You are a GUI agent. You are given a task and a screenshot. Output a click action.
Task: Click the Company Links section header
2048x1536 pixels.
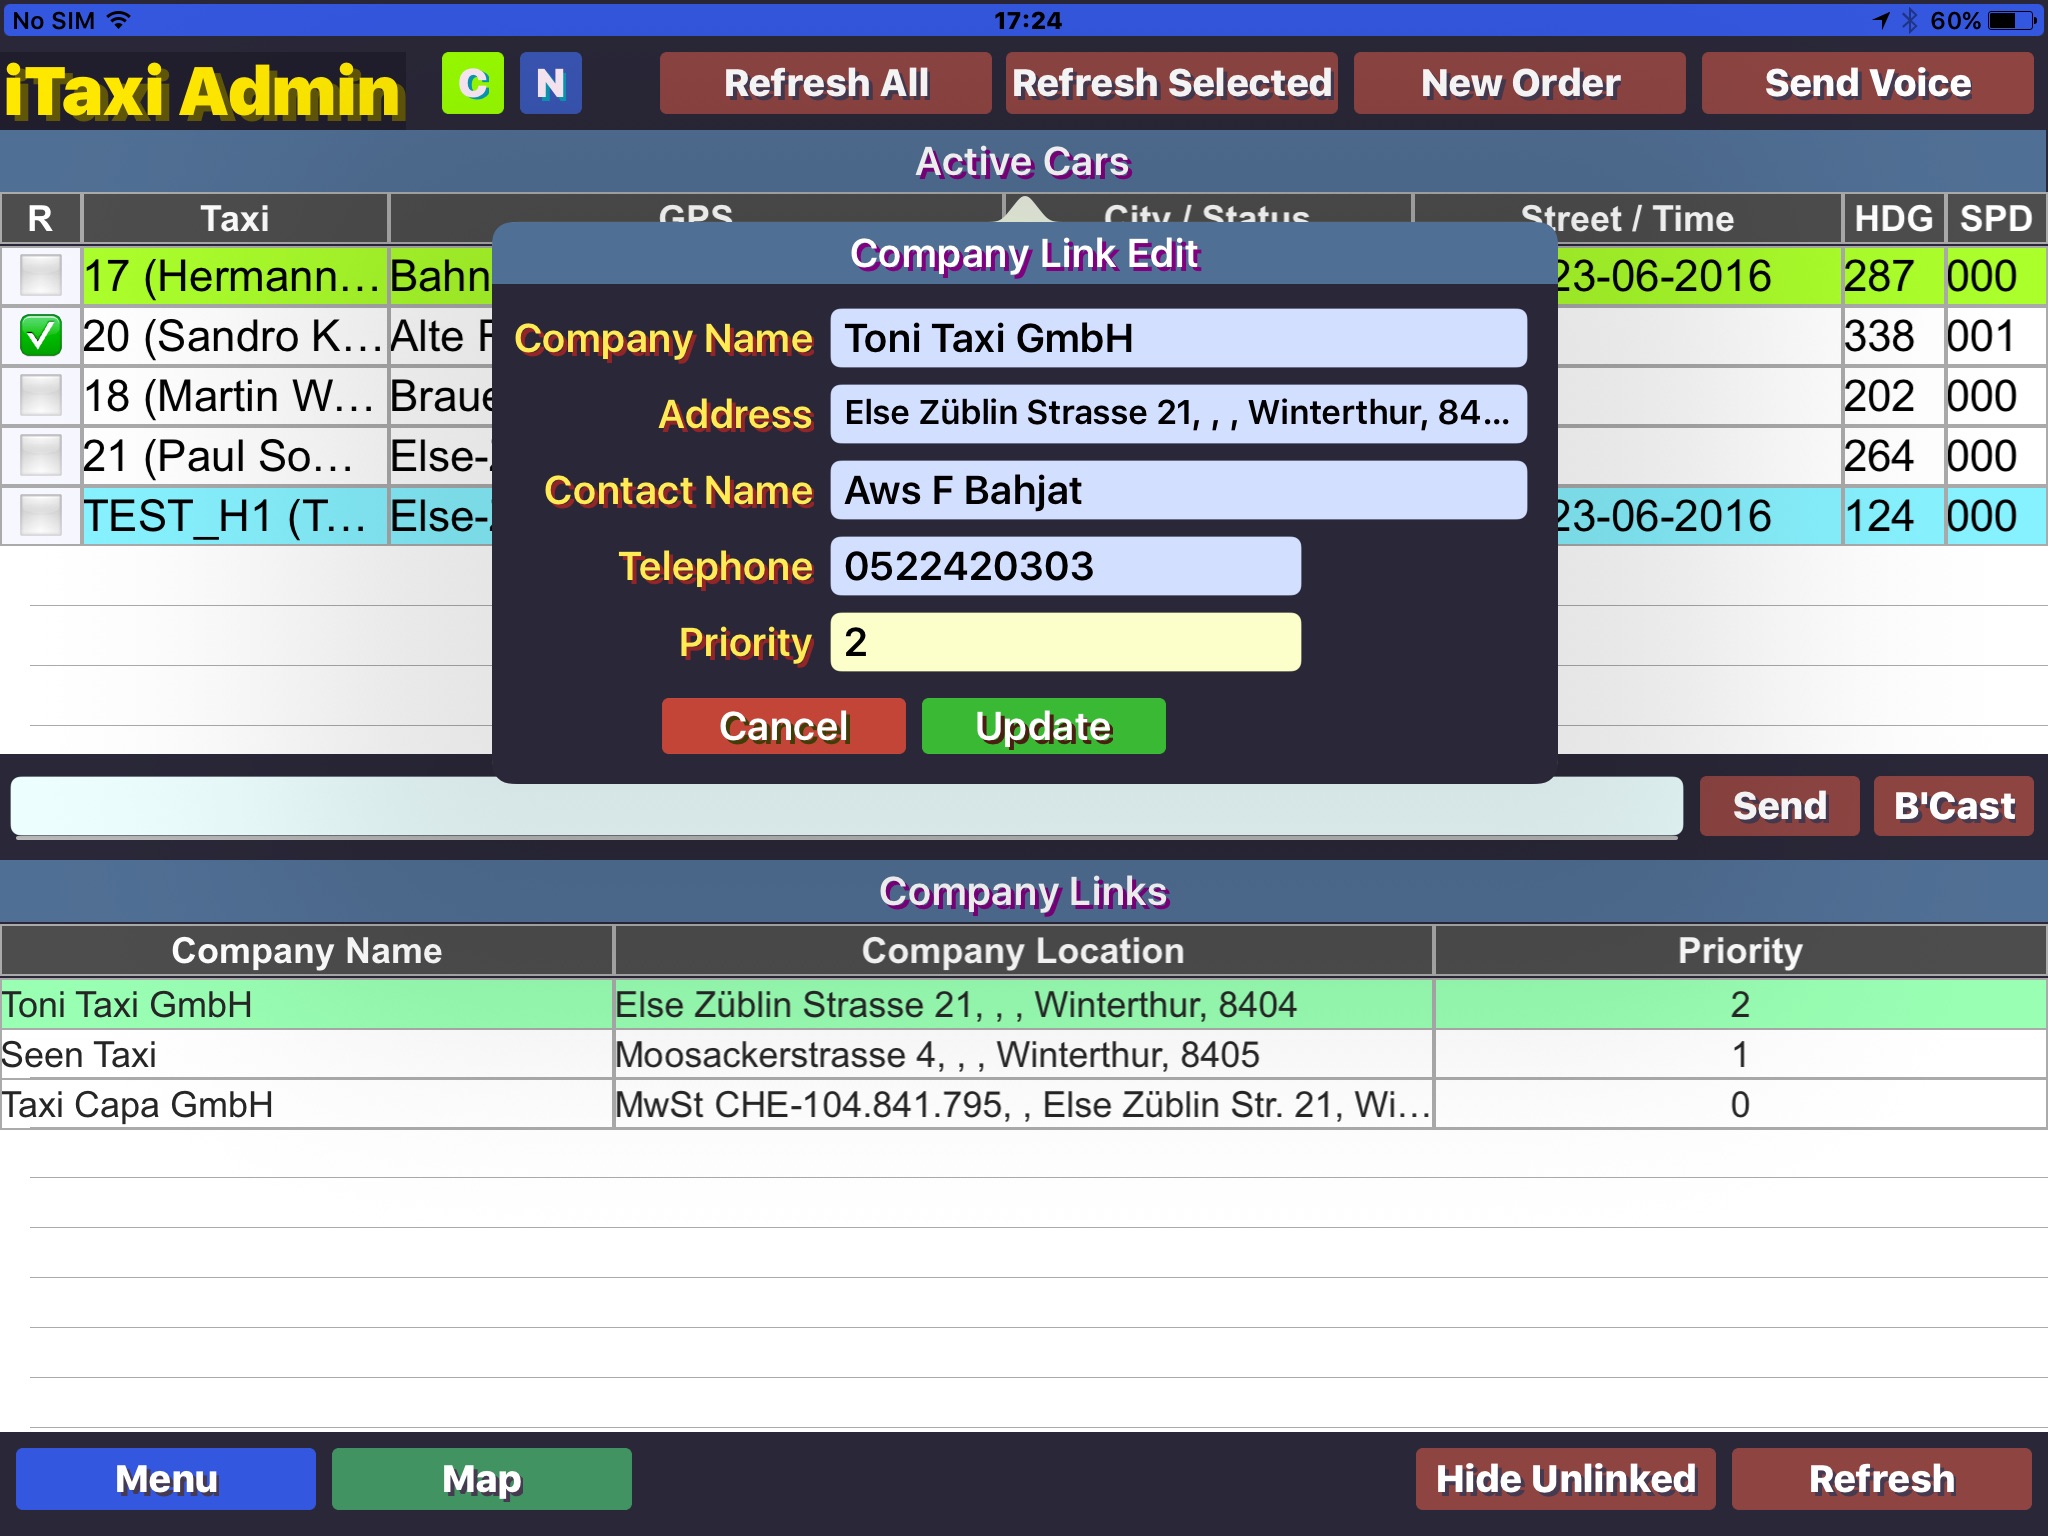click(1024, 892)
